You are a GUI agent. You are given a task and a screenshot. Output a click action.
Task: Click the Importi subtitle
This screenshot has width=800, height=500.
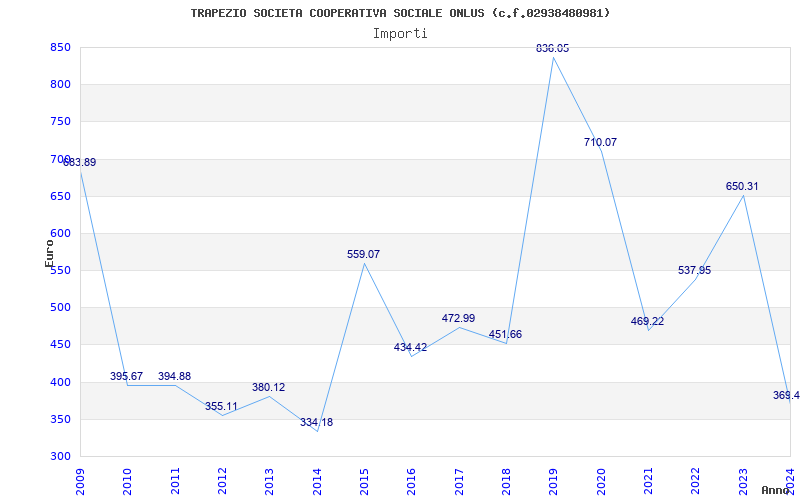point(400,34)
